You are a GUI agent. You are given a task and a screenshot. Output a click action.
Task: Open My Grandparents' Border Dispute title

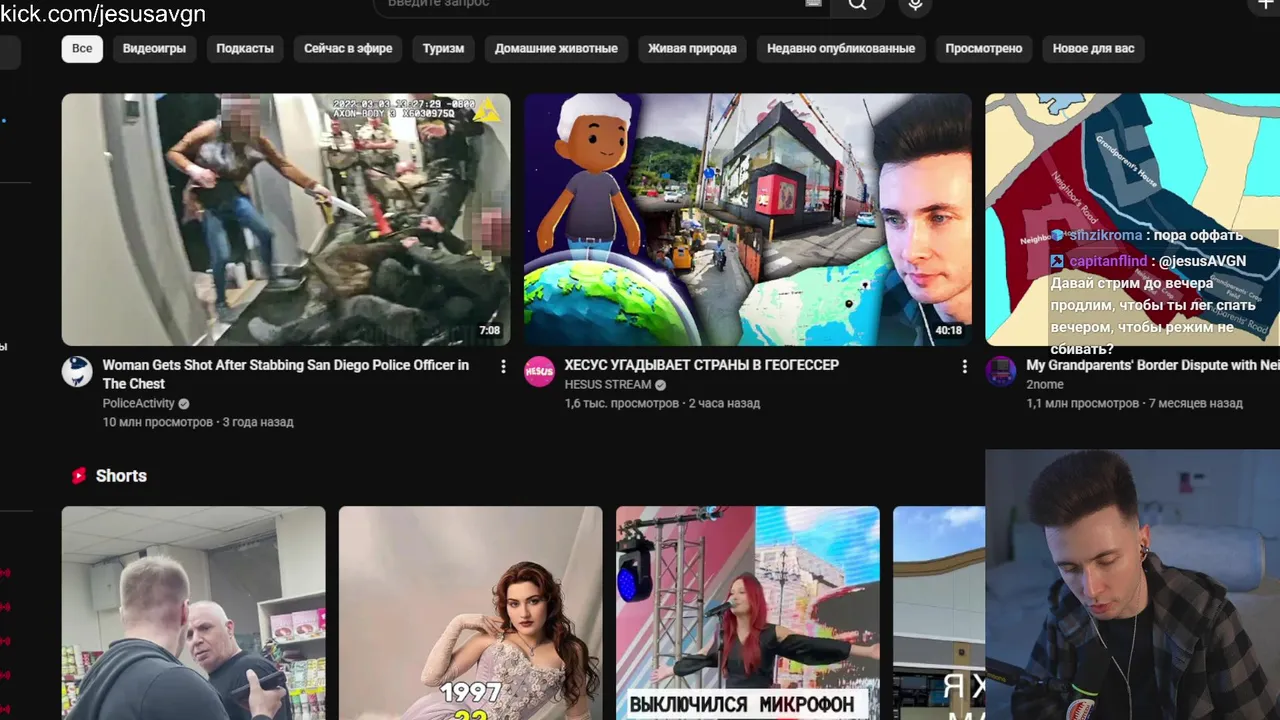tap(1153, 365)
